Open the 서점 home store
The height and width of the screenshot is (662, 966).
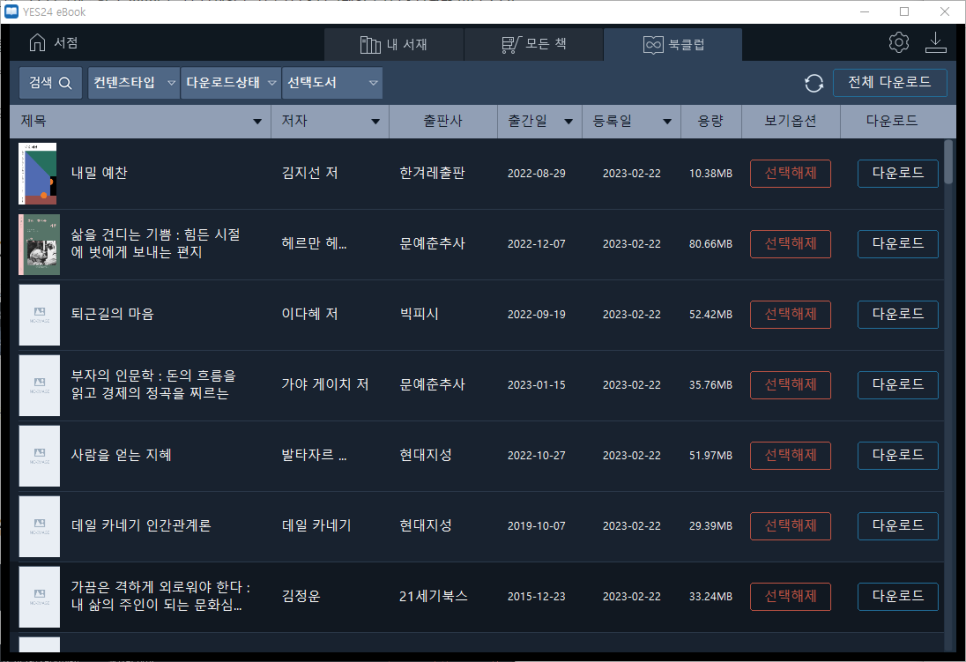pyautogui.click(x=53, y=42)
